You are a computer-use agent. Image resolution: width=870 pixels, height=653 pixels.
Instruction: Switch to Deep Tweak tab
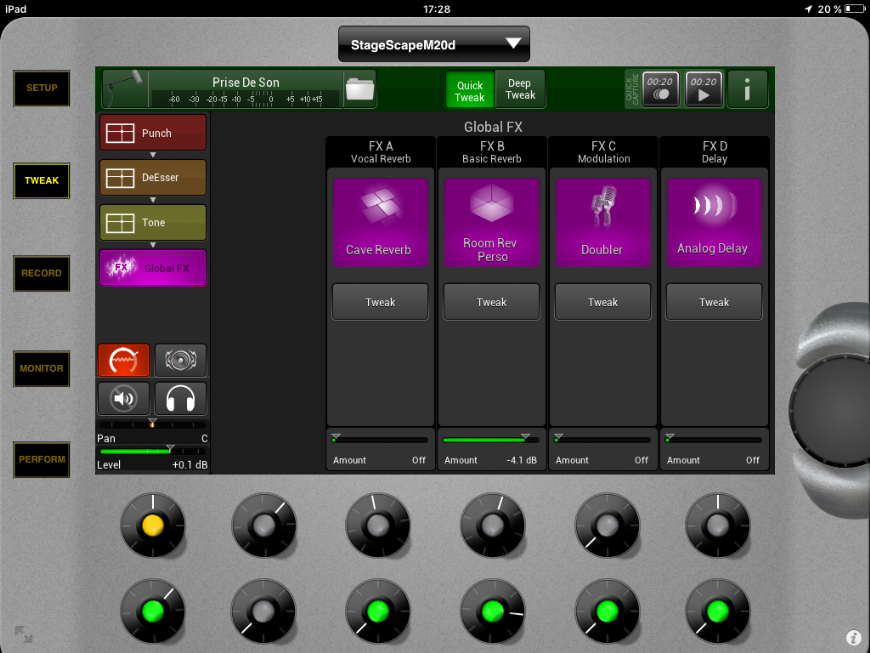tap(520, 89)
